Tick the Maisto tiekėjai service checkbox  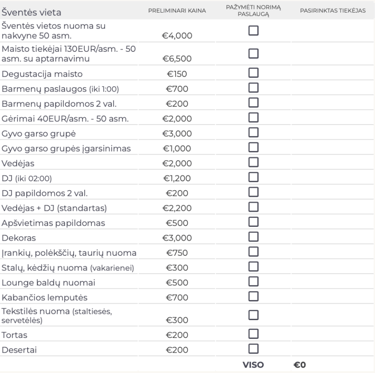click(253, 53)
